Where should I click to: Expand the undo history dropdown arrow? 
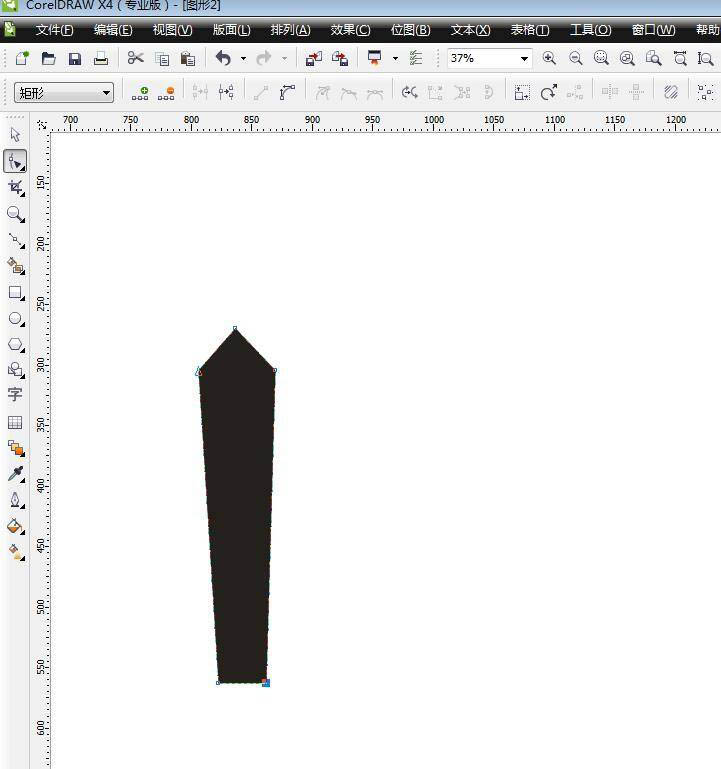[x=243, y=59]
